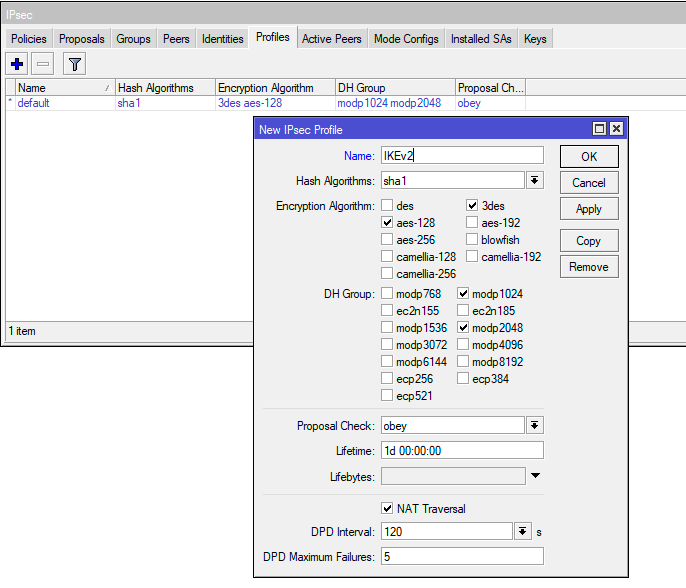The height and width of the screenshot is (588, 686).
Task: Uncheck the 3des encryption algorithm
Action: pyautogui.click(x=473, y=206)
